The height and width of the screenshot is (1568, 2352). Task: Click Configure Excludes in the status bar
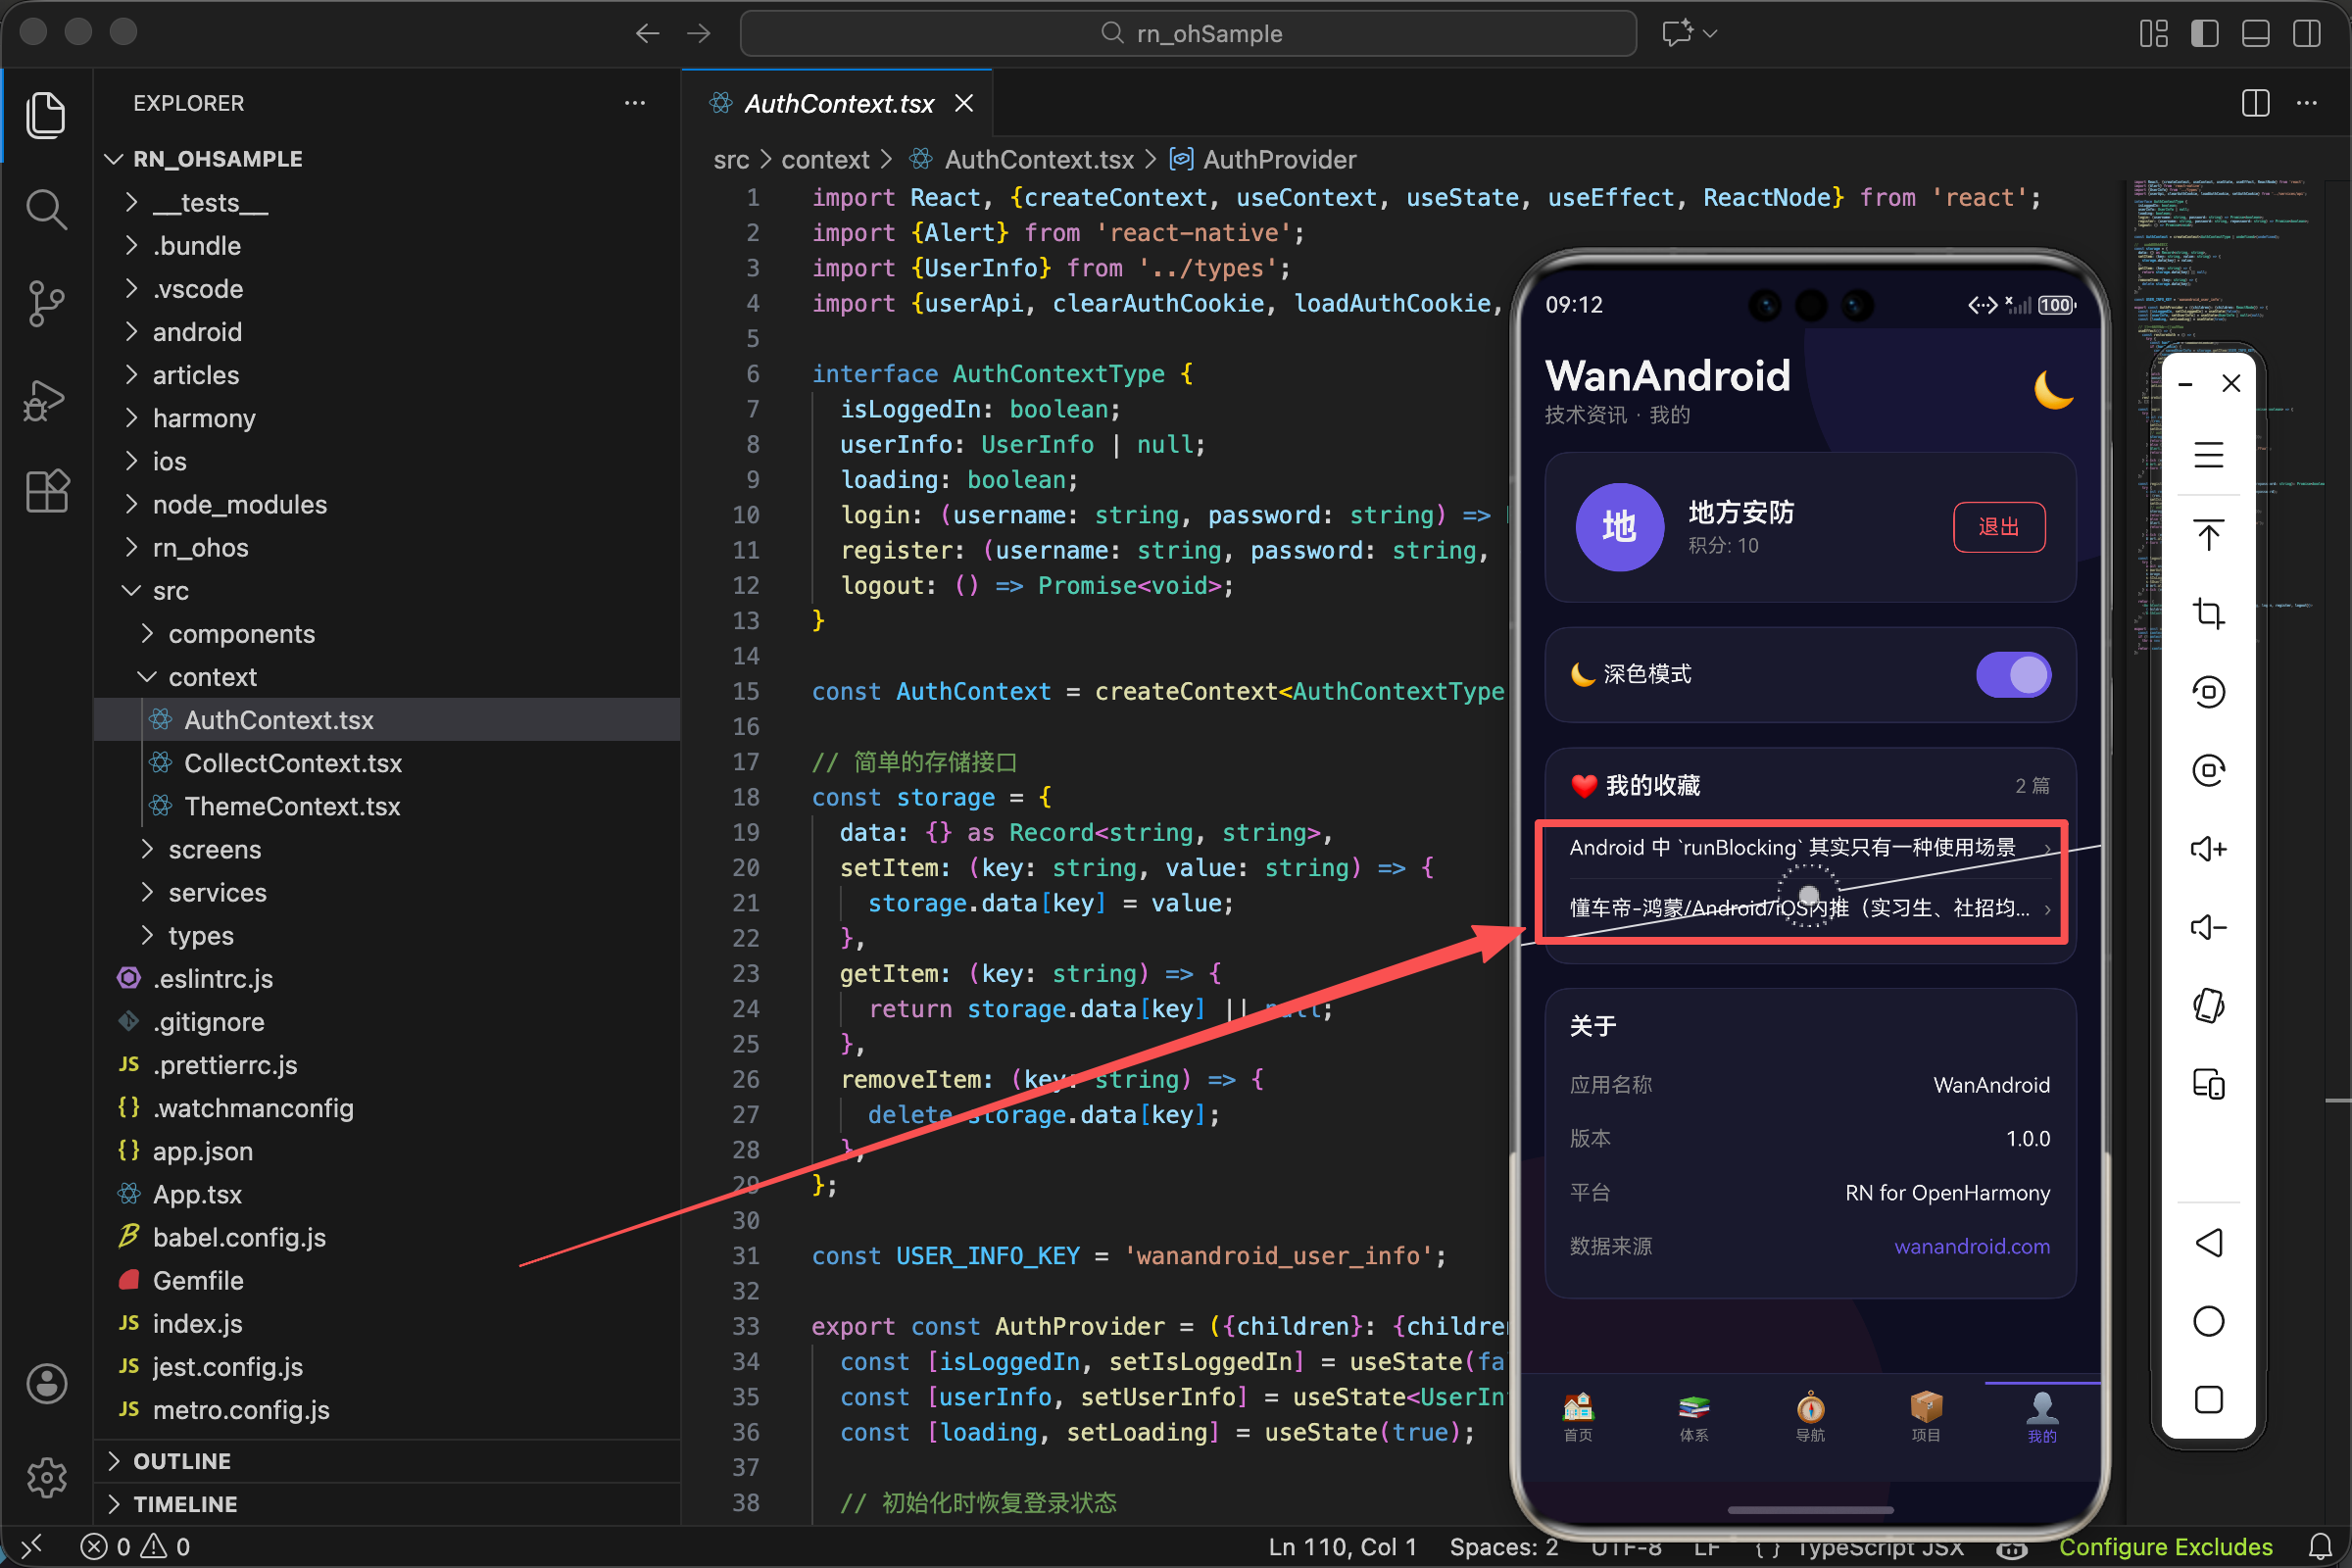tap(2165, 1547)
